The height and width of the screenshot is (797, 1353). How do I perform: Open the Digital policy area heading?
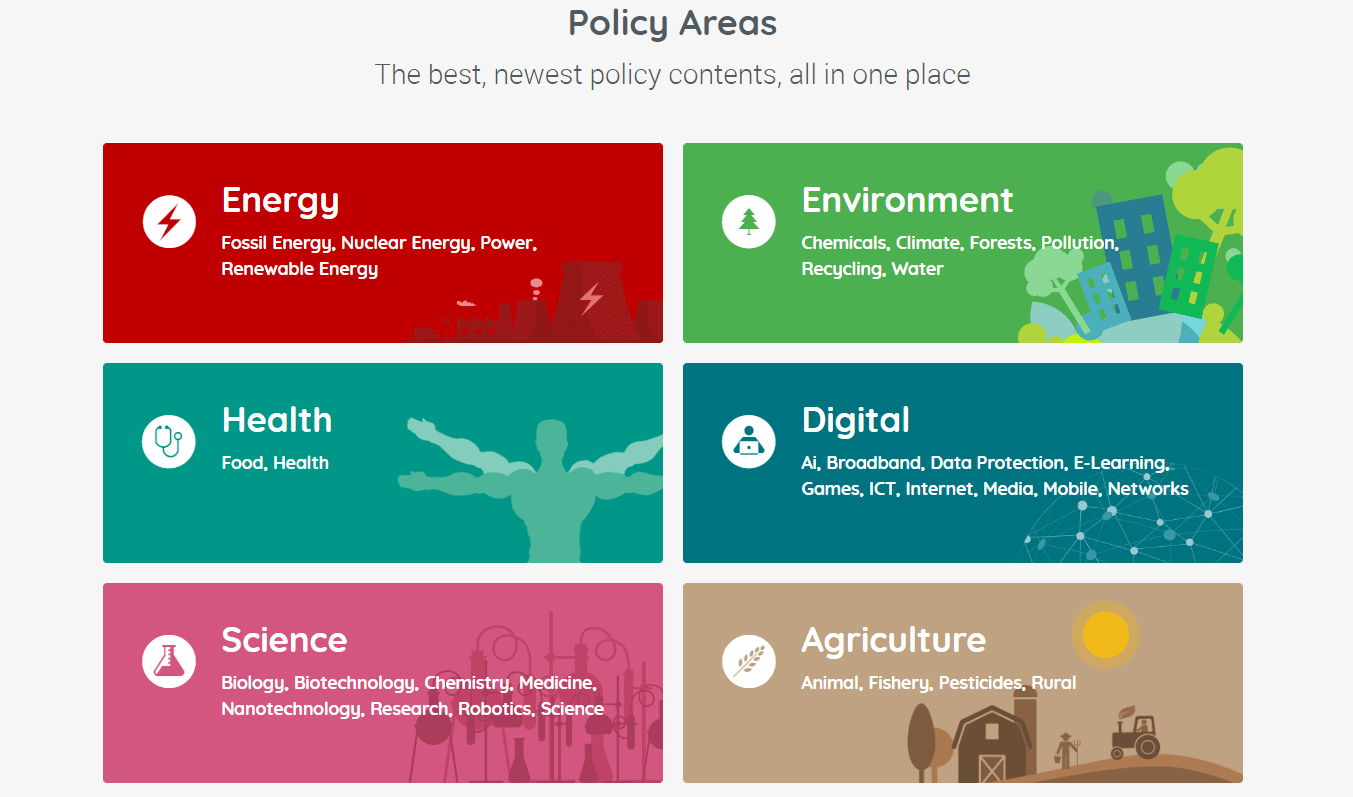tap(855, 420)
